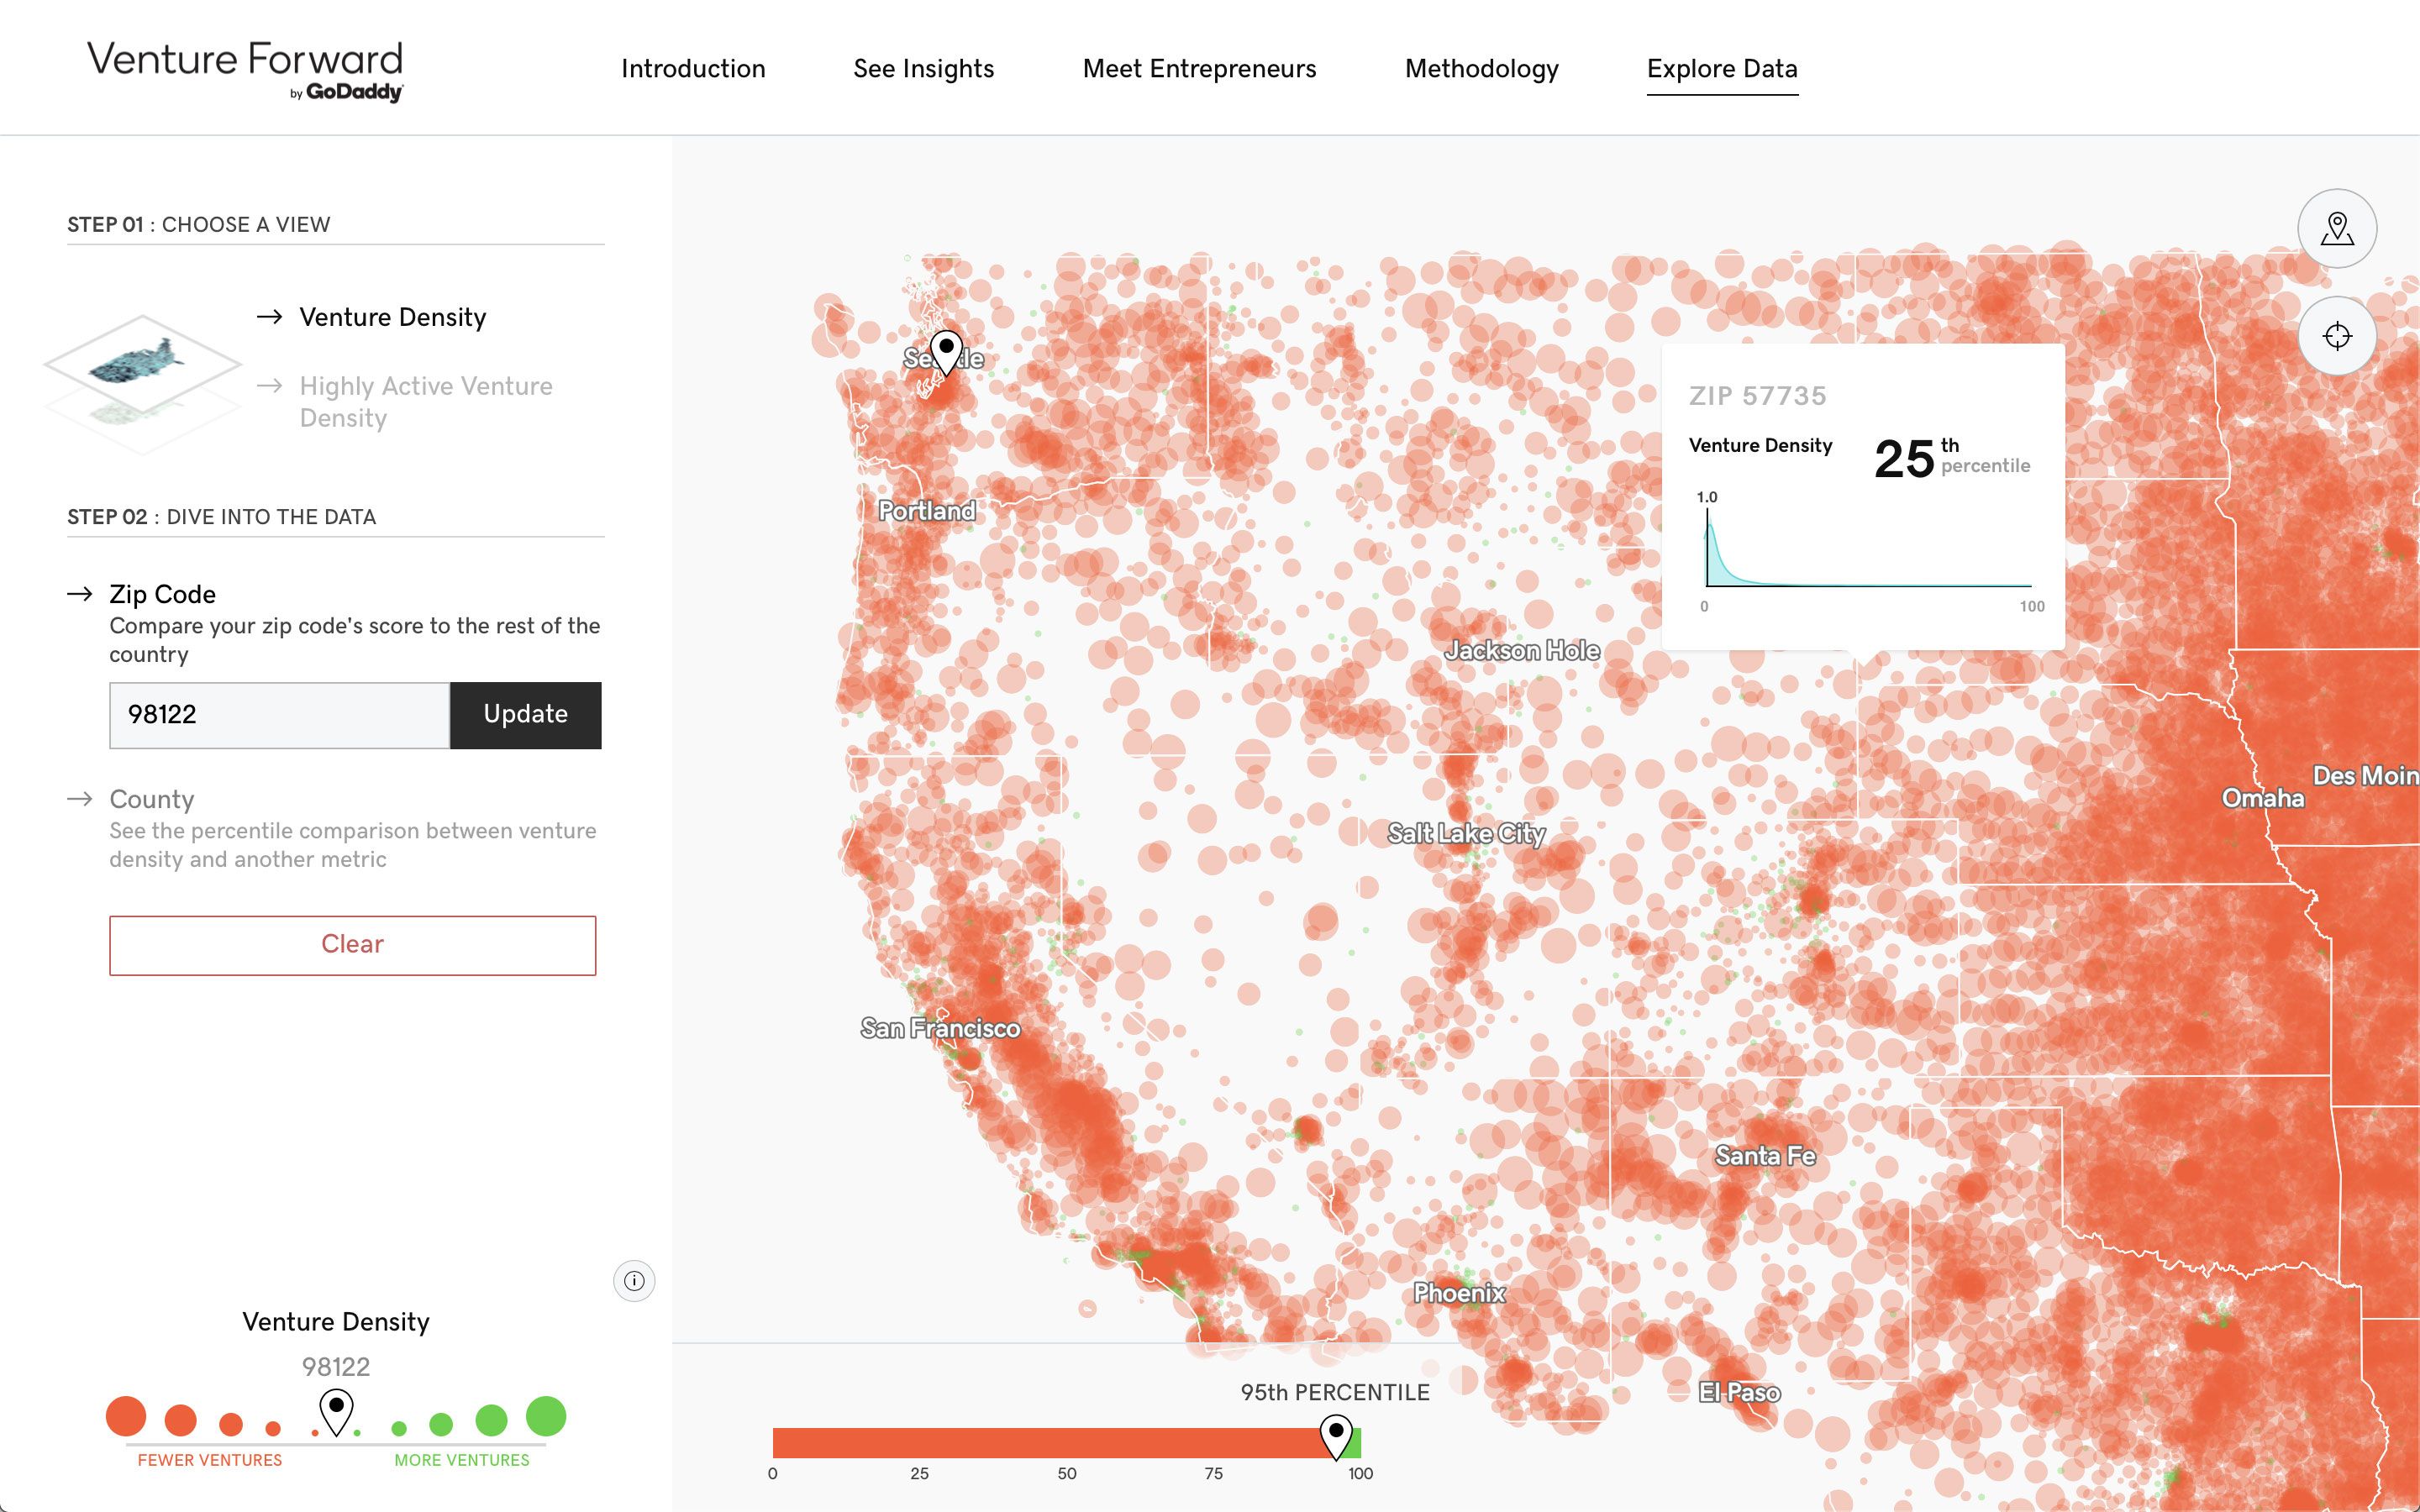Open Meet Entrepreneurs section
Screen dimensions: 2420x1512
[1199, 68]
